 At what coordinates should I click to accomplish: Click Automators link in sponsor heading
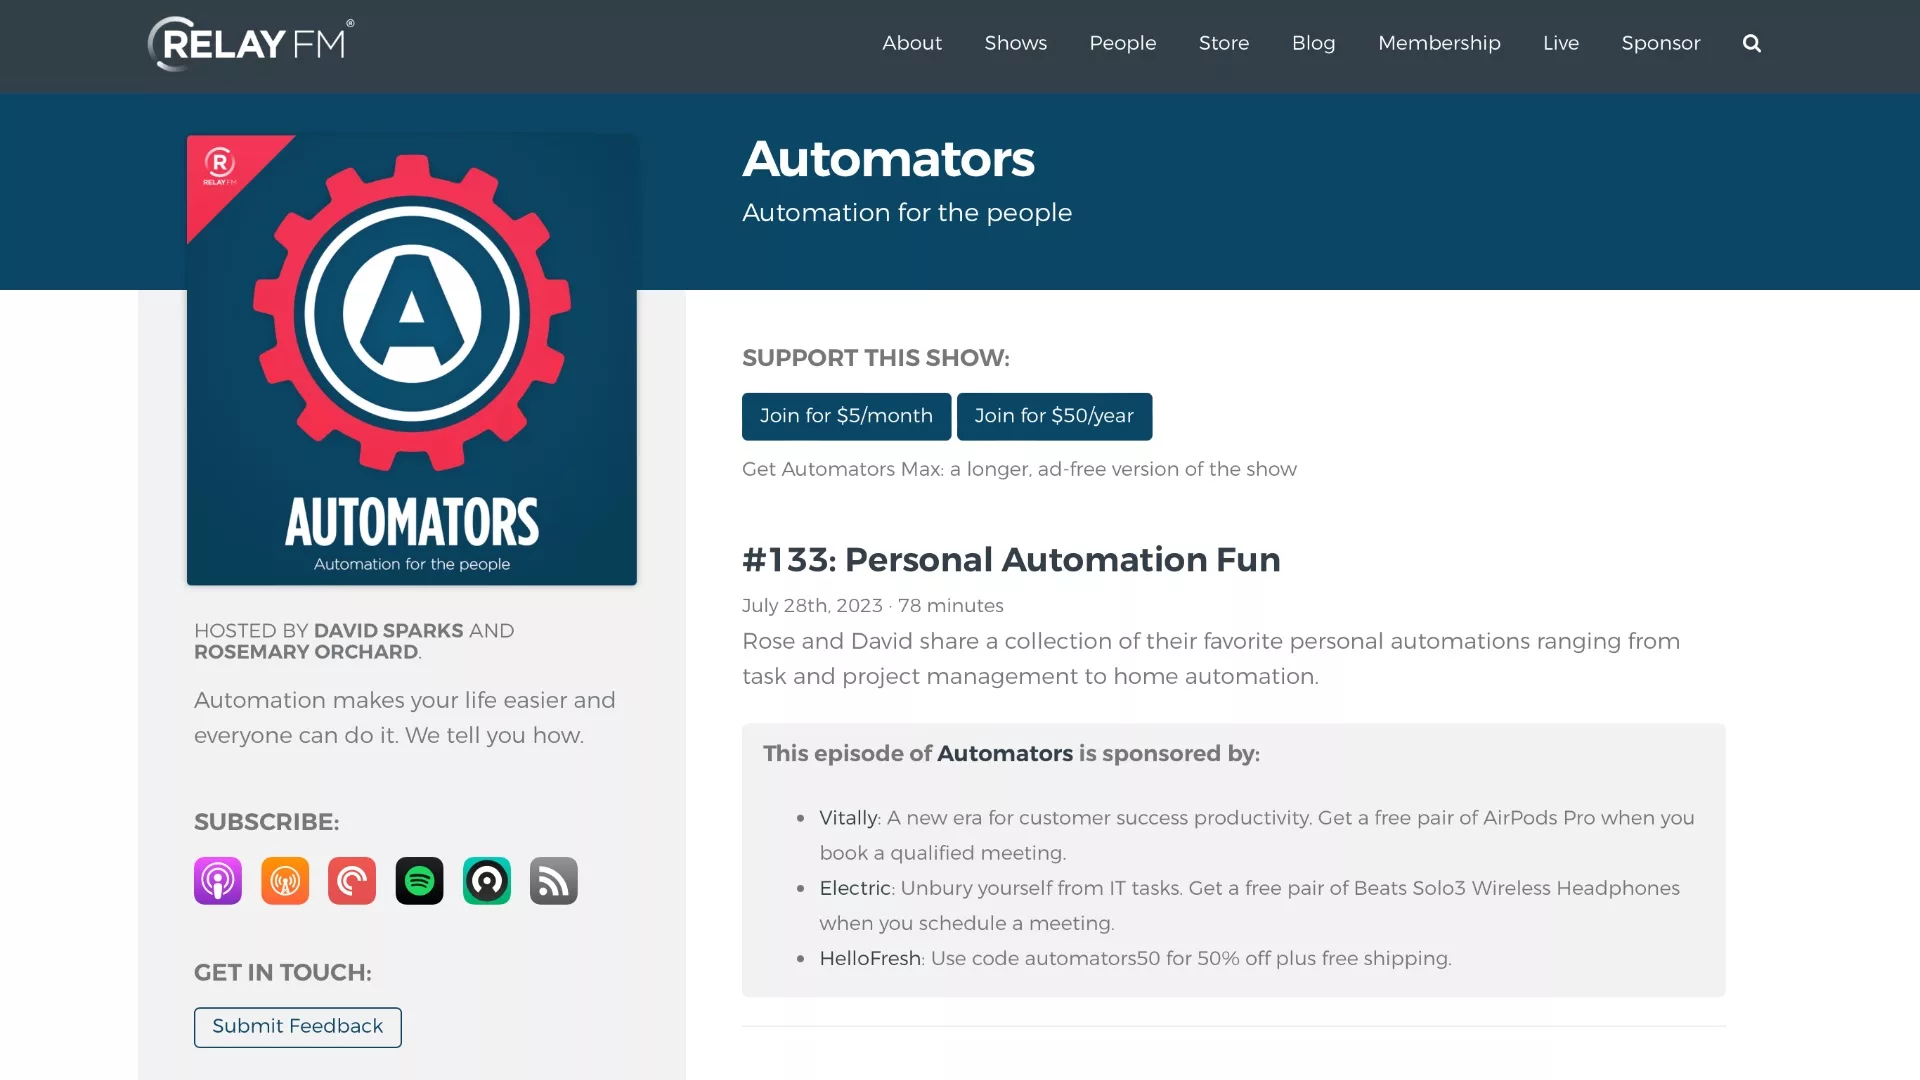click(x=1005, y=754)
